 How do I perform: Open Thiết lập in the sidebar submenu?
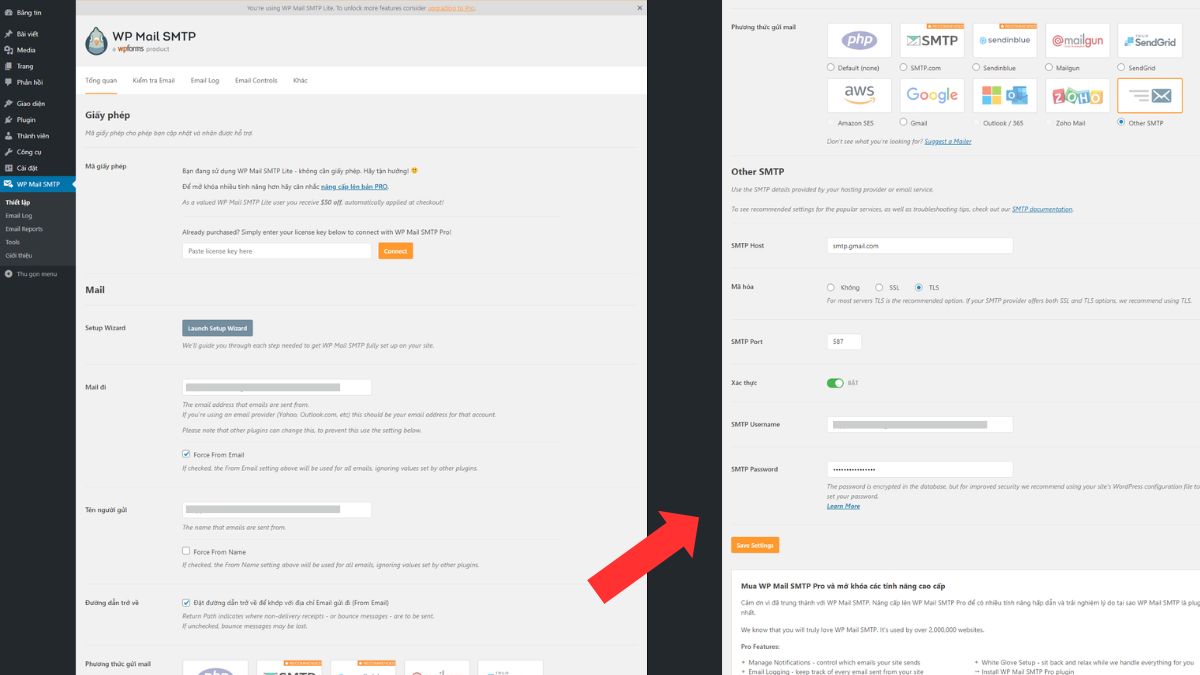click(18, 202)
